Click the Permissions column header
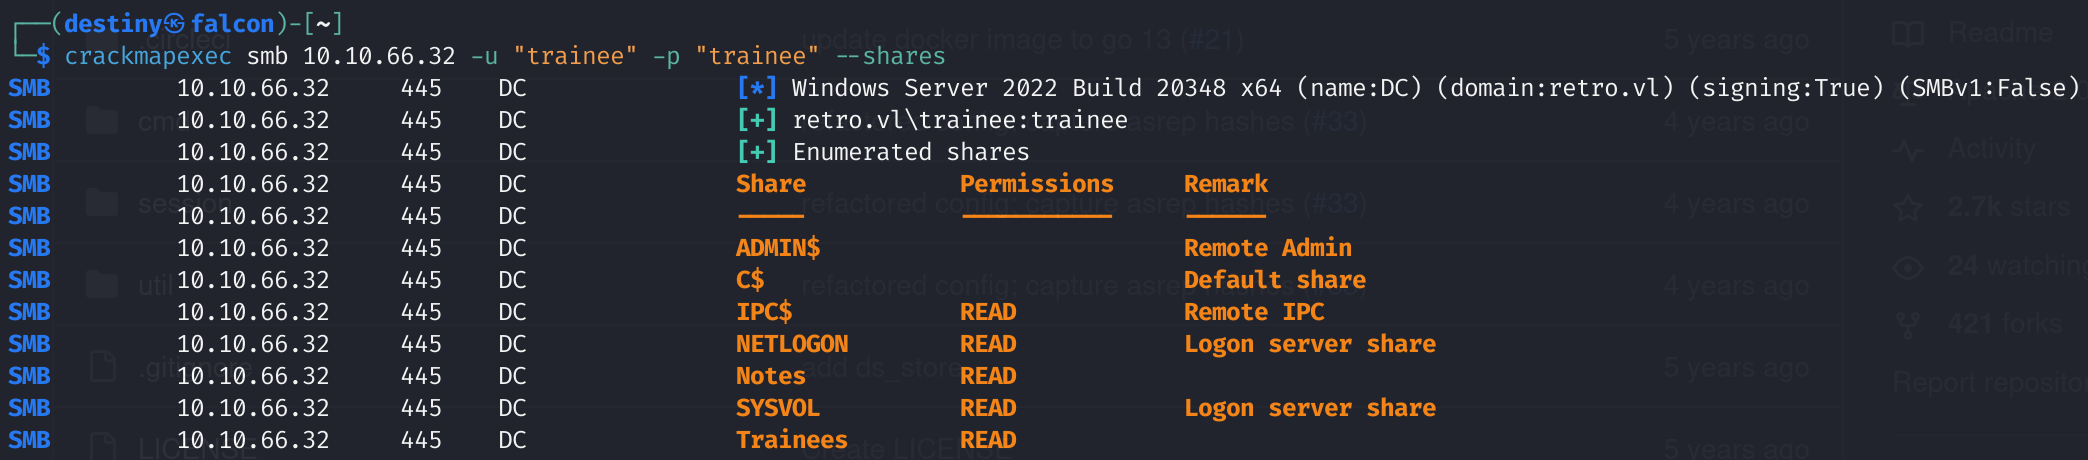Screen dimensions: 2088x460 [x=1036, y=184]
